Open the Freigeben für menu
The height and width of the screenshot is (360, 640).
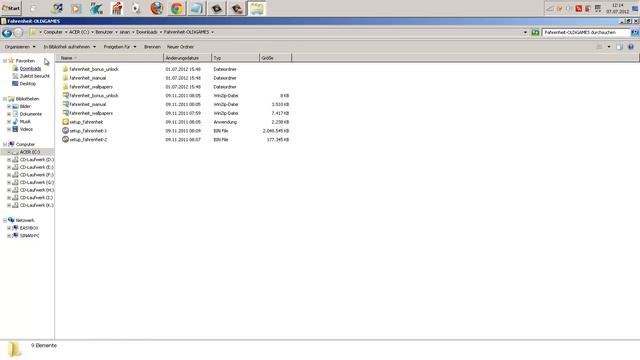click(x=120, y=47)
